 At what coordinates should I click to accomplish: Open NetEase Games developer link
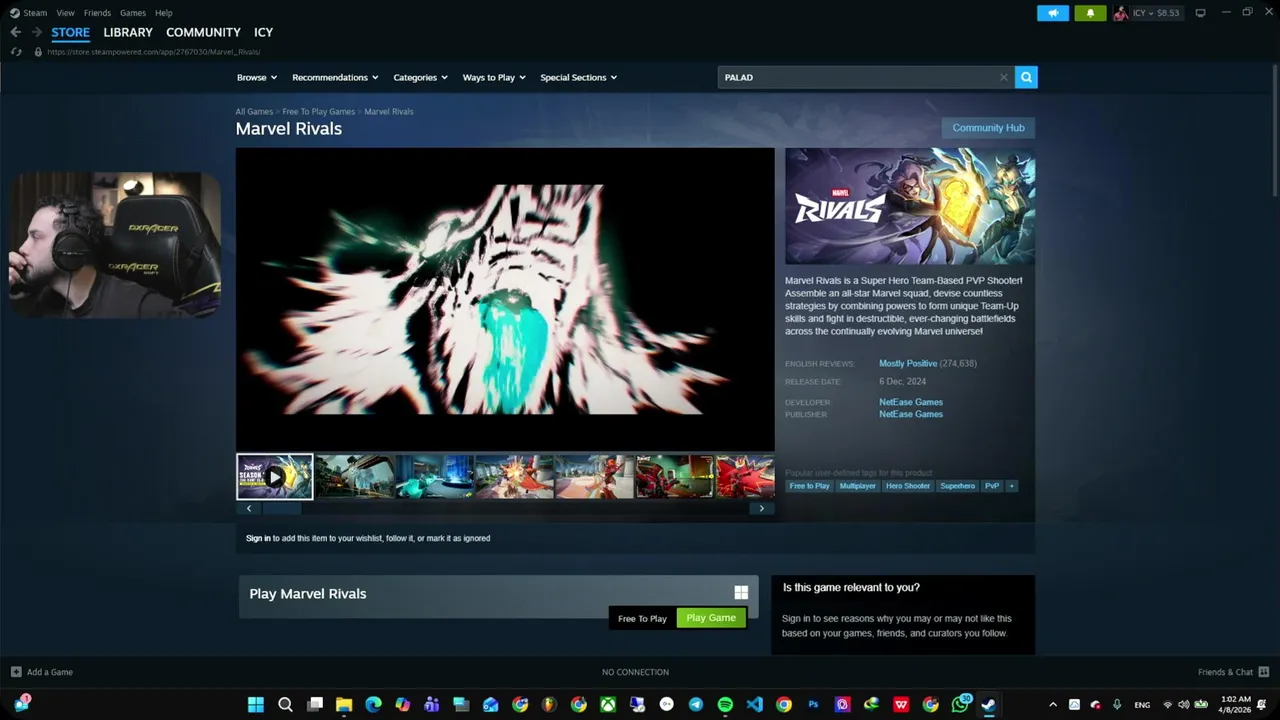click(x=911, y=402)
